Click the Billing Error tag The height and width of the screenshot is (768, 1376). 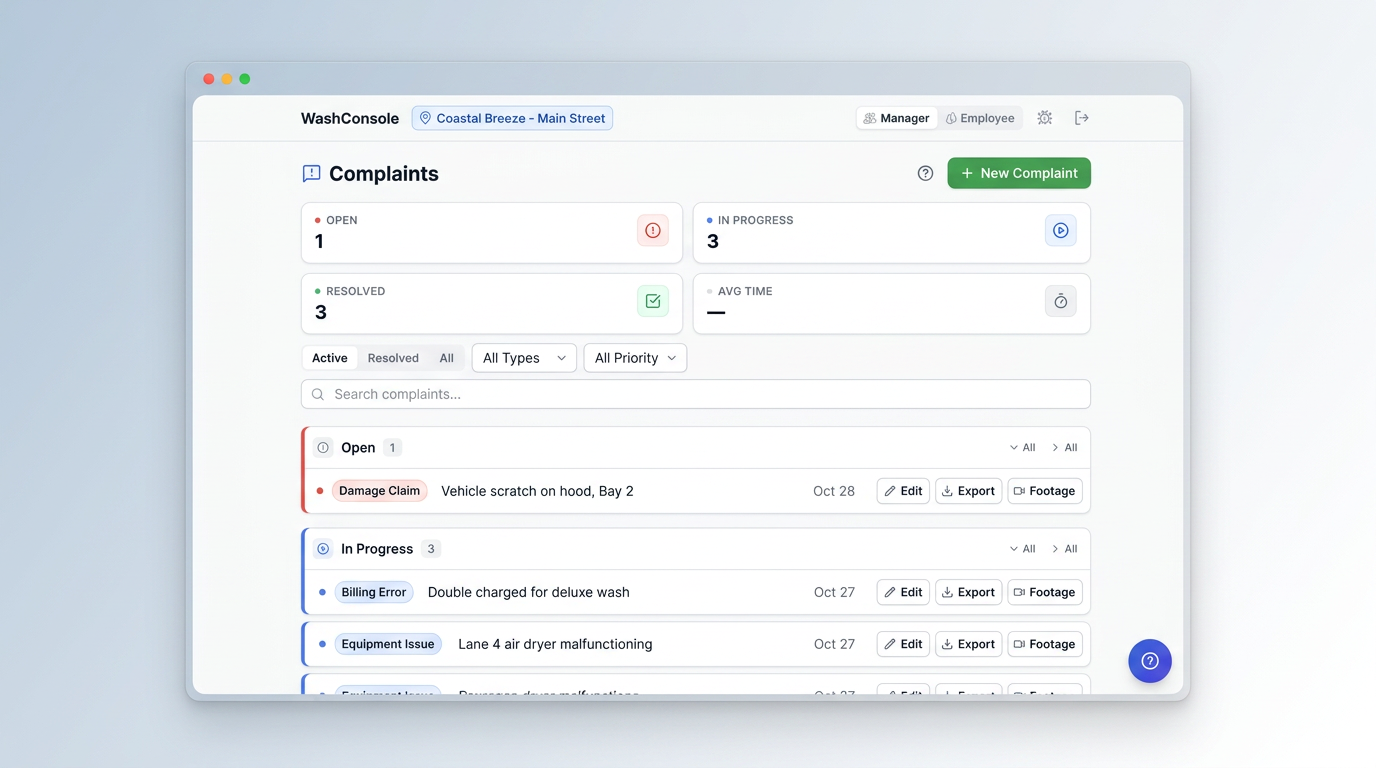374,592
